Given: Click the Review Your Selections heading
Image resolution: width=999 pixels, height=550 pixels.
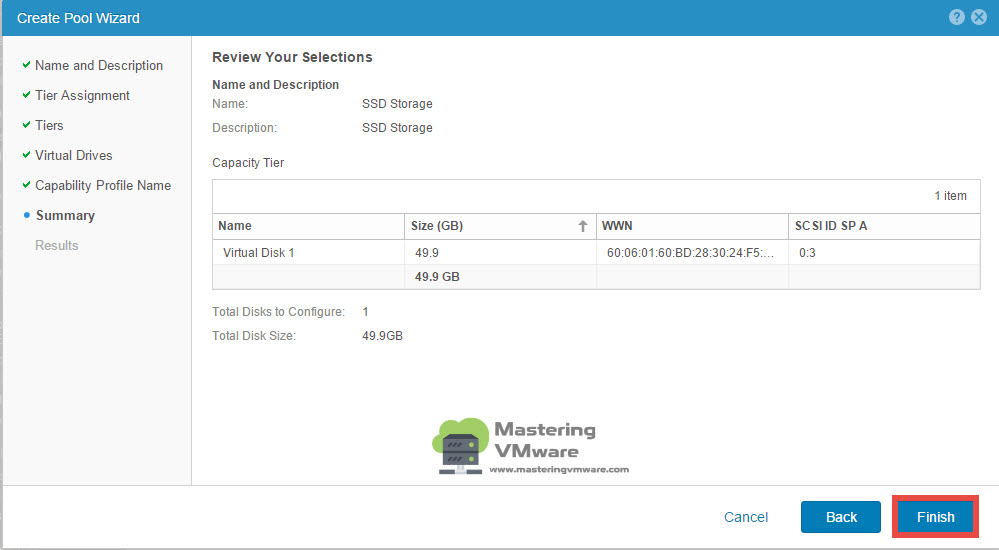Looking at the screenshot, I should (292, 57).
